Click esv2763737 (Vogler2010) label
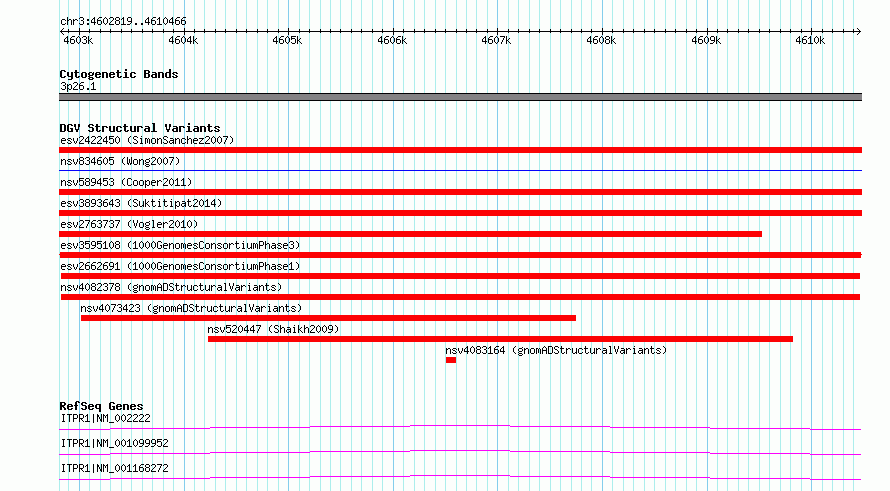Screen dimensions: 890x491 pos(129,224)
